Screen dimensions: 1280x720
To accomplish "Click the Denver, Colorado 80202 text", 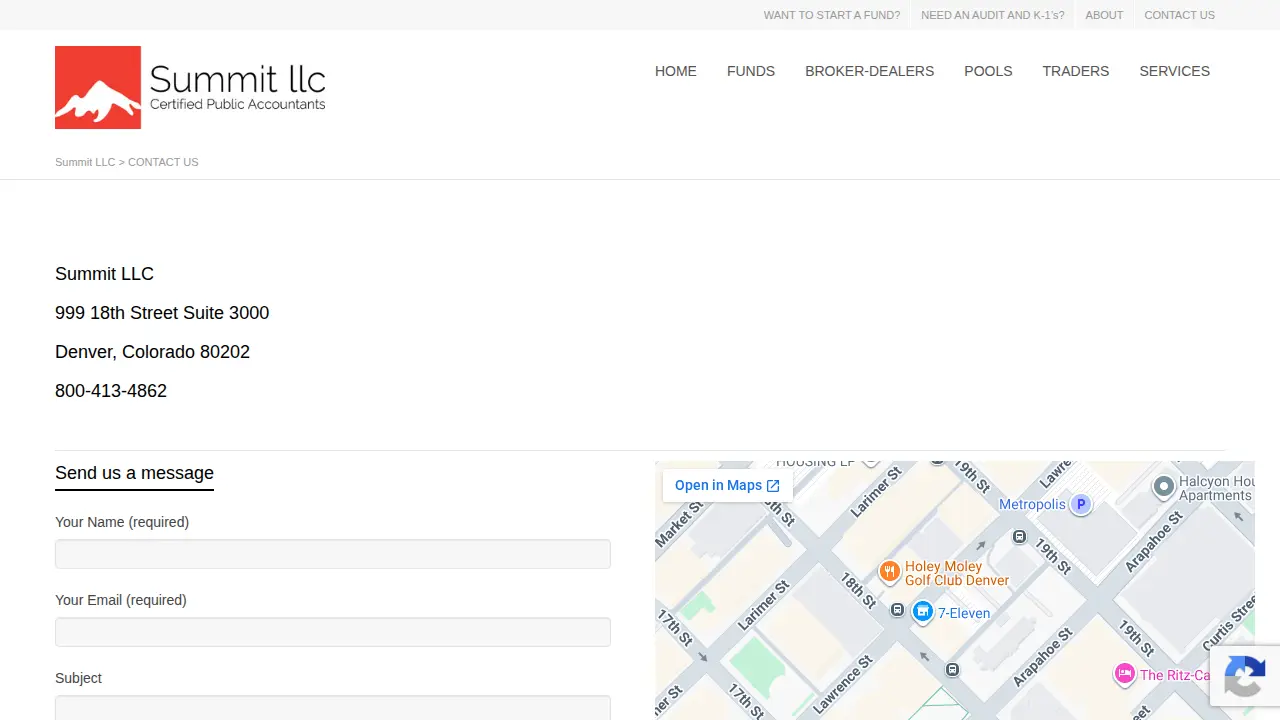I will click(x=152, y=352).
